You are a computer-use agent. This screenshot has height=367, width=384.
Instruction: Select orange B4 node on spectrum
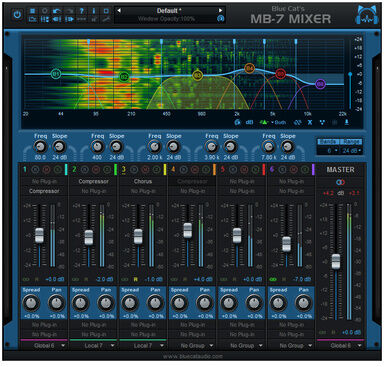(249, 69)
